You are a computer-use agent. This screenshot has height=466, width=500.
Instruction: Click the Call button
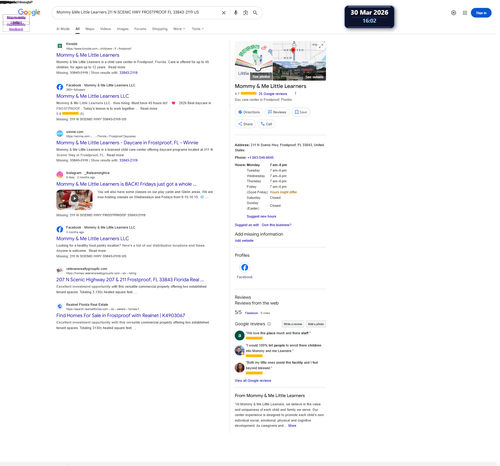(266, 124)
